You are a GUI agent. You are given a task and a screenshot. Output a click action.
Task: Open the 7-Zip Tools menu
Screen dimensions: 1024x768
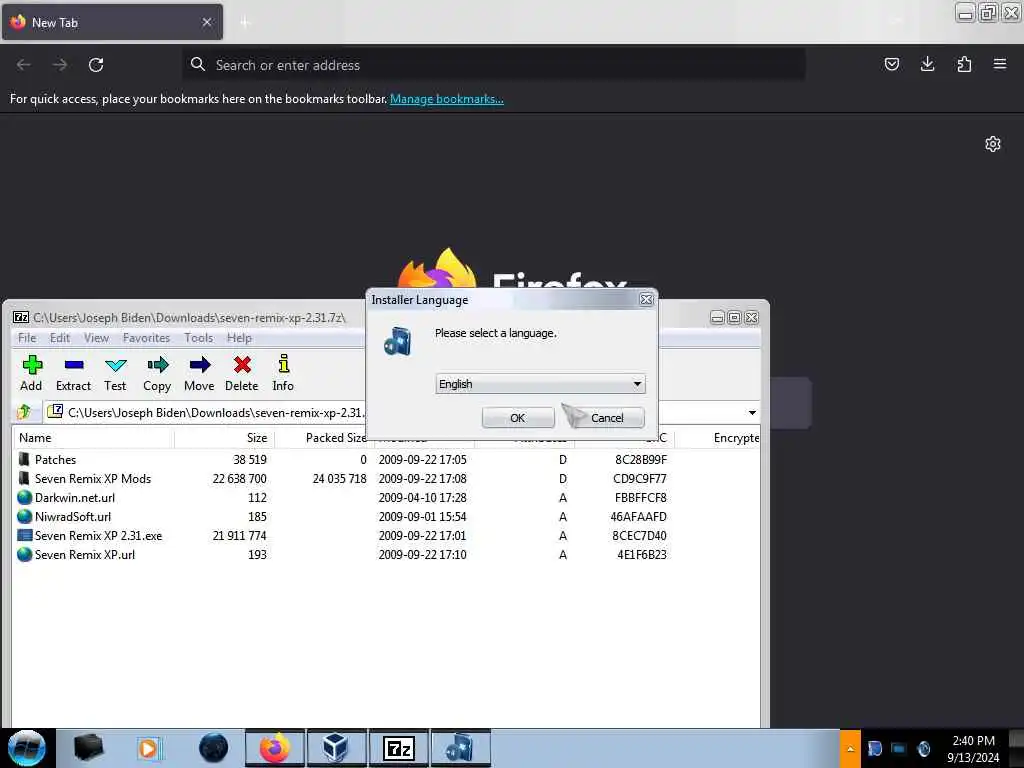point(199,338)
